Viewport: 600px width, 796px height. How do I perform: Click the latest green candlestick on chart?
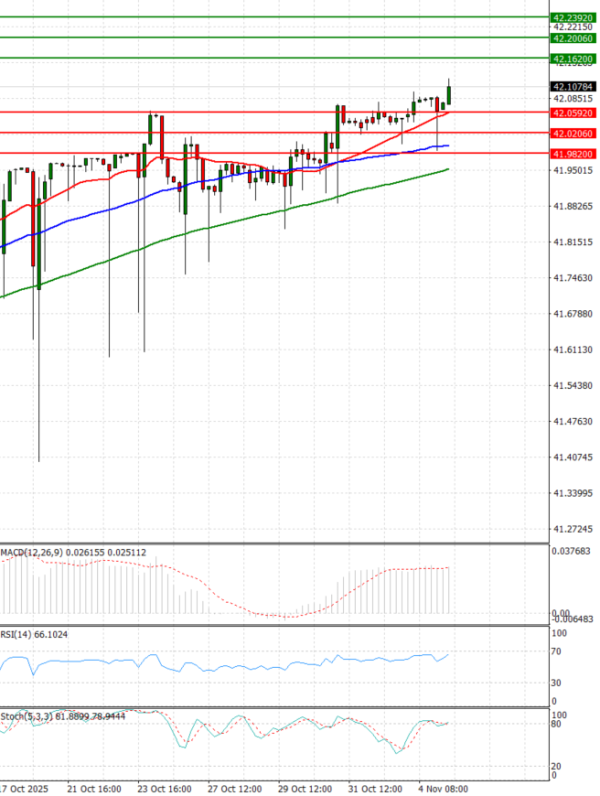[450, 95]
